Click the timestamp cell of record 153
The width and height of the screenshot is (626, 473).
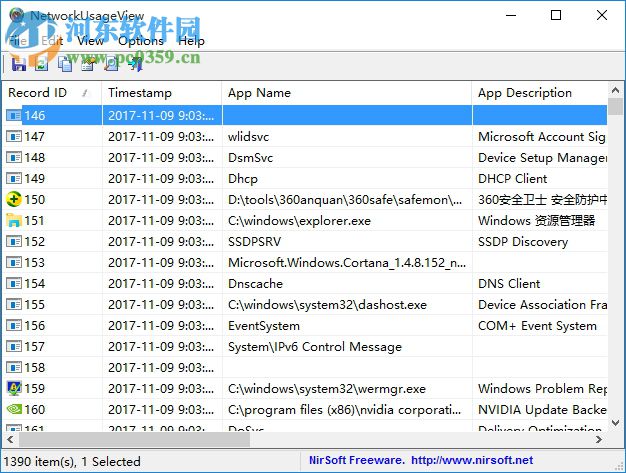(162, 263)
